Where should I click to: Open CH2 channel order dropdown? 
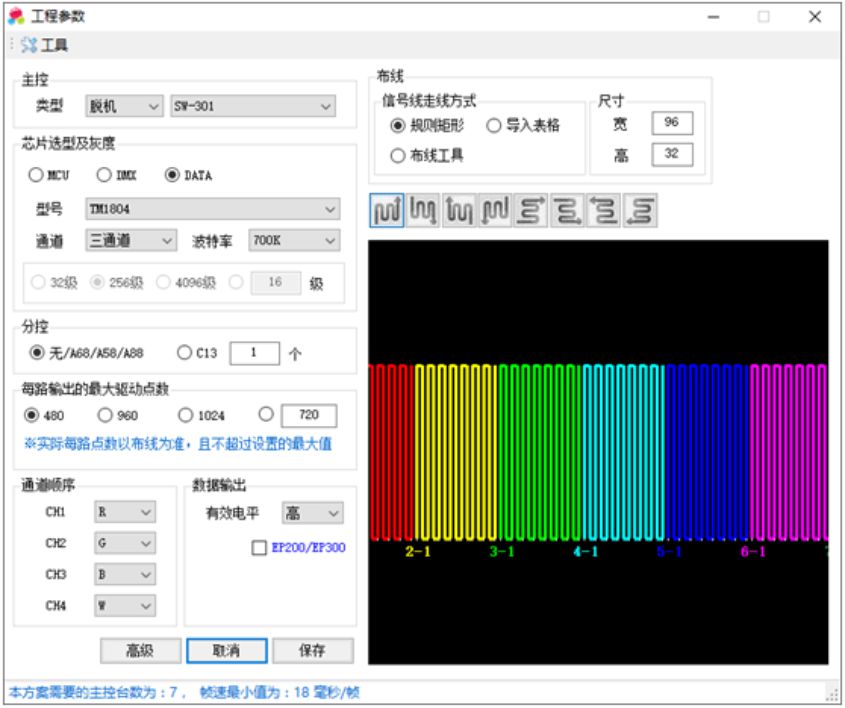tap(125, 543)
